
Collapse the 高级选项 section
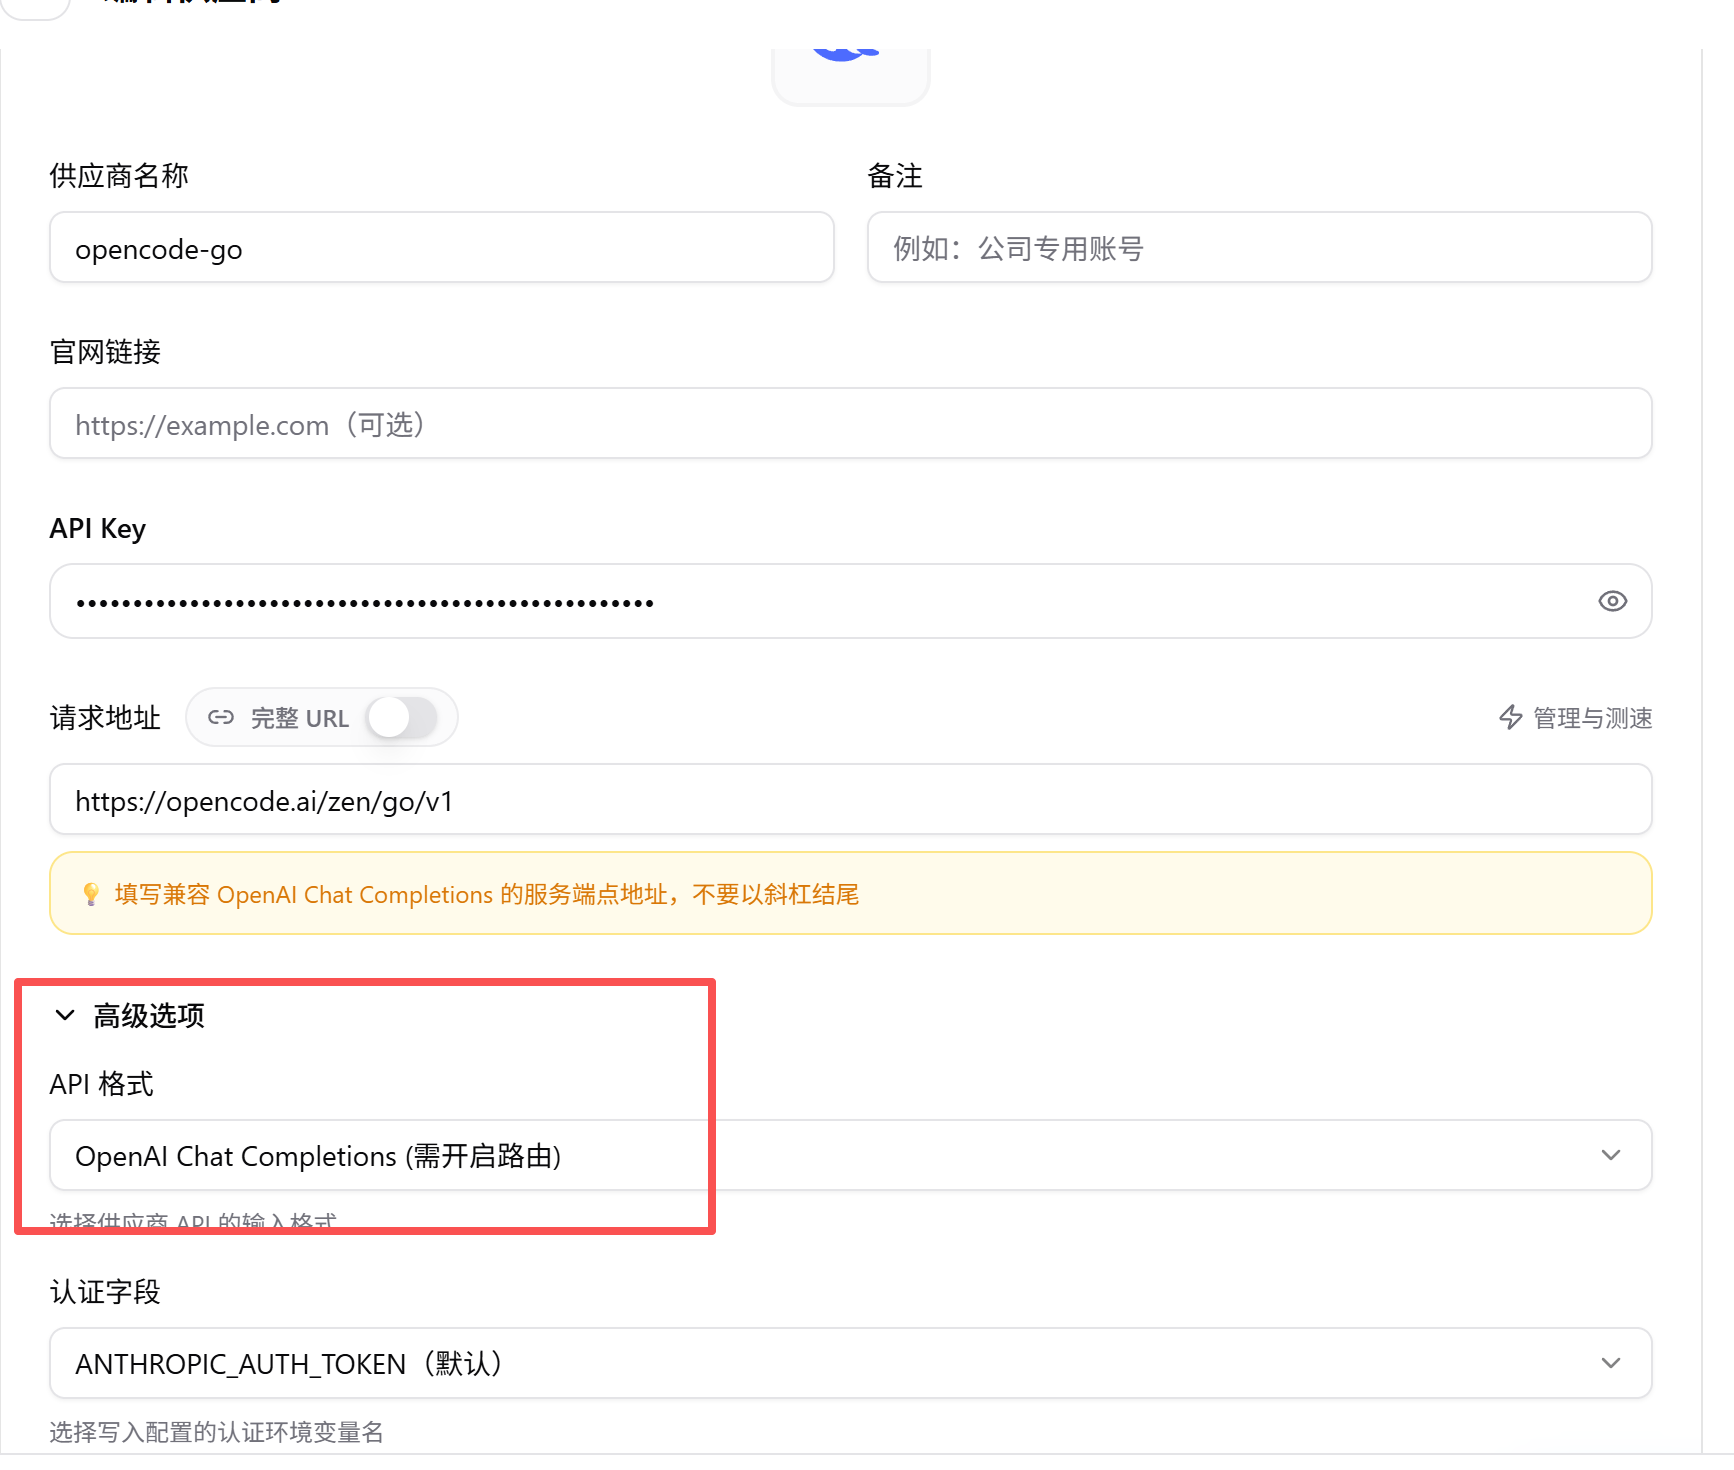[x=65, y=1016]
